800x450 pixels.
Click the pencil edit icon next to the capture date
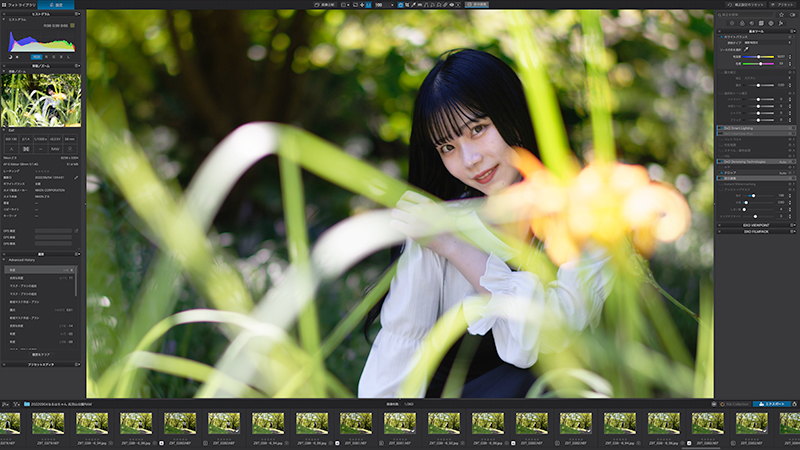[76, 178]
